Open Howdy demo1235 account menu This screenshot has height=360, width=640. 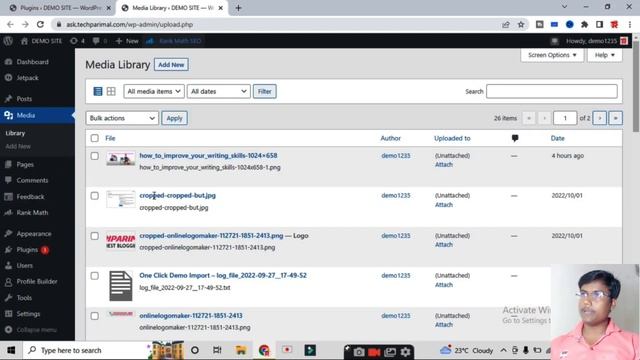(x=596, y=41)
